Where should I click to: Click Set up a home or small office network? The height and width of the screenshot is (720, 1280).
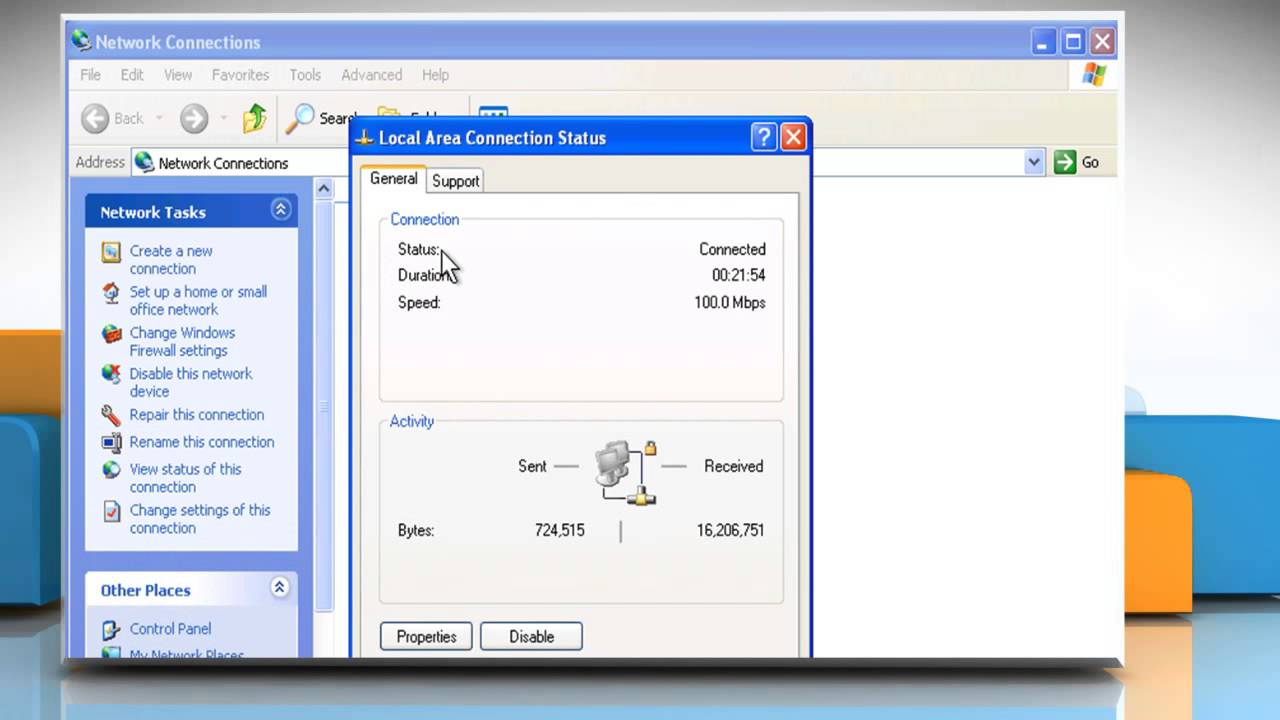click(x=198, y=301)
